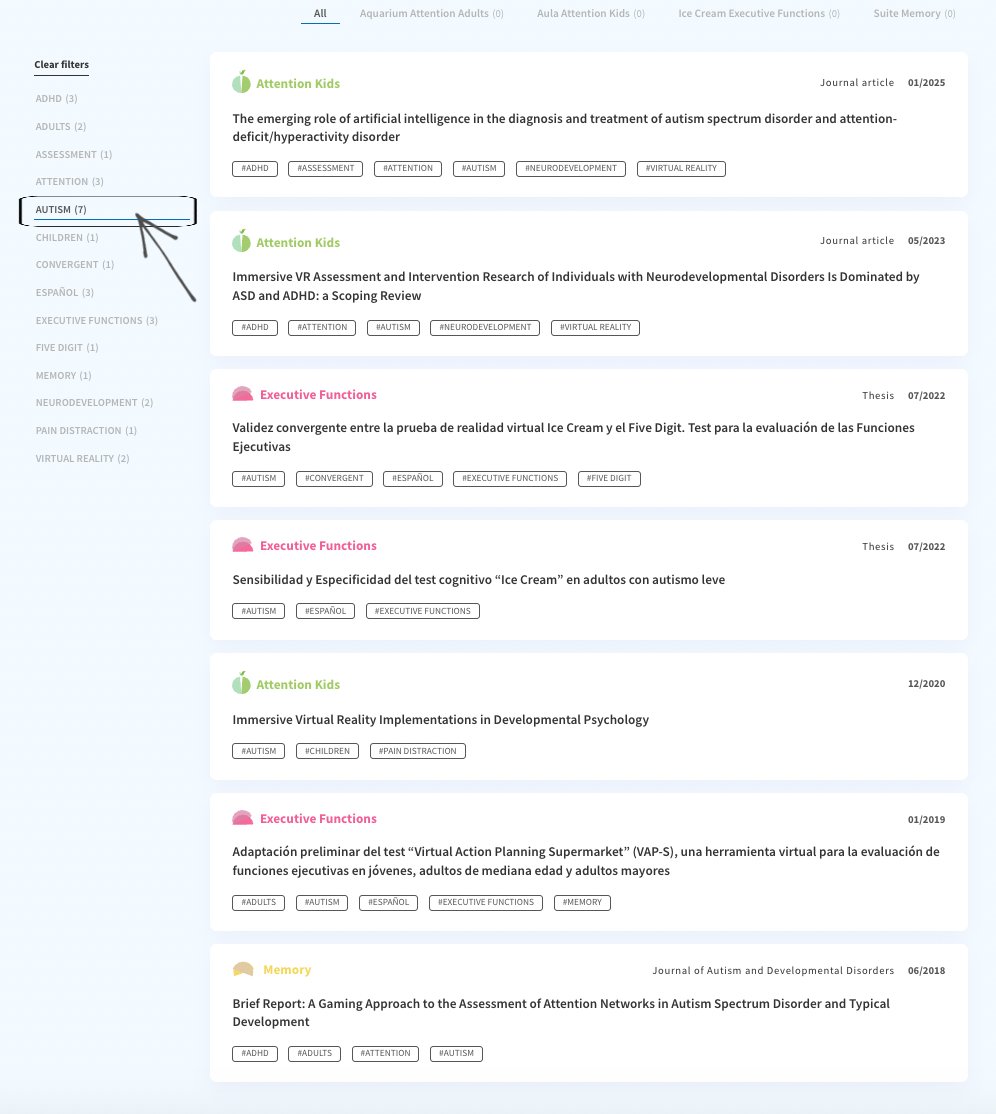Viewport: 996px width, 1114px height.
Task: Click the yellow Memory icon on the Brief Report card
Action: pyautogui.click(x=243, y=970)
